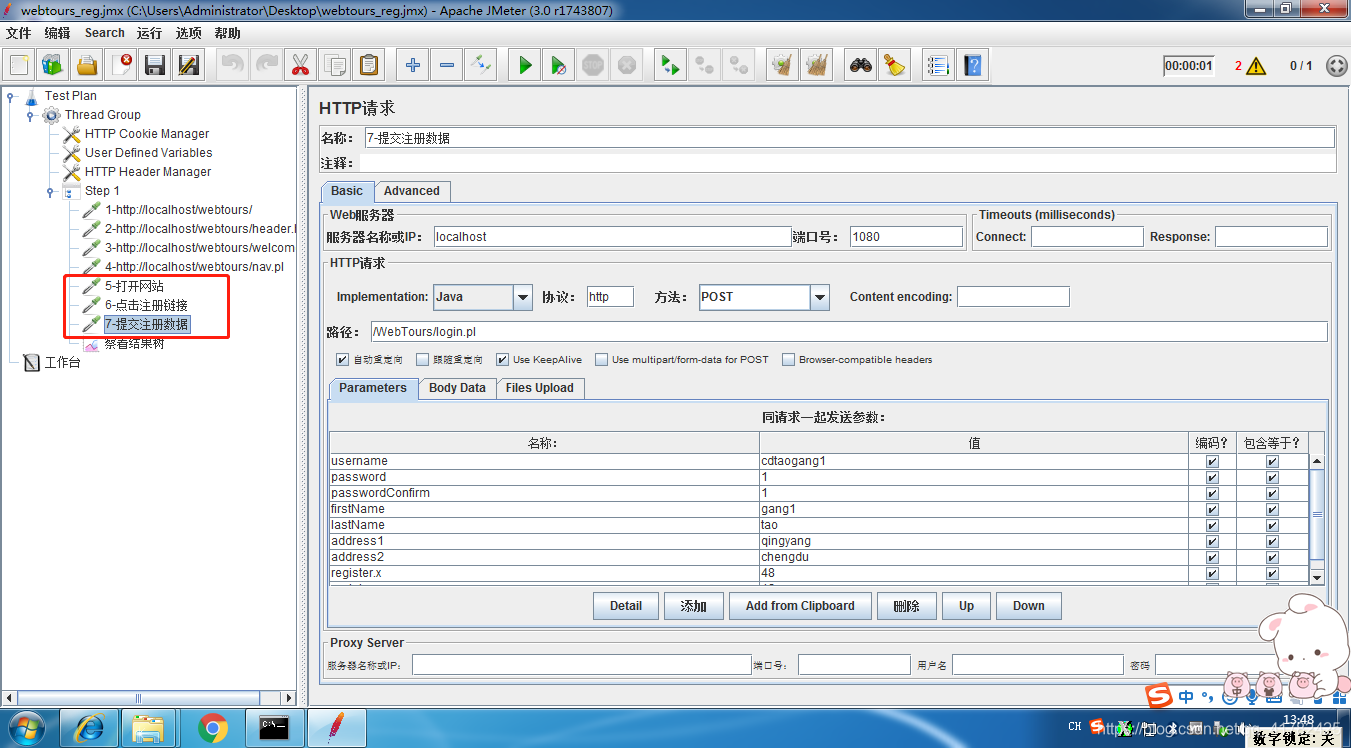The width and height of the screenshot is (1351, 748).
Task: Toggle 包含等于 checkbox for password row
Action: point(1272,477)
